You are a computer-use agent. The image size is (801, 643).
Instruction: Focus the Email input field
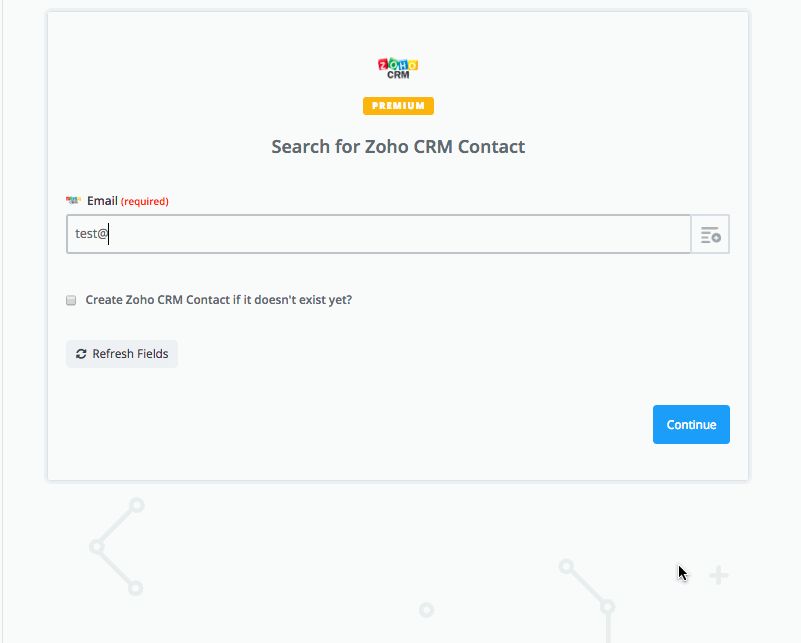coord(378,235)
